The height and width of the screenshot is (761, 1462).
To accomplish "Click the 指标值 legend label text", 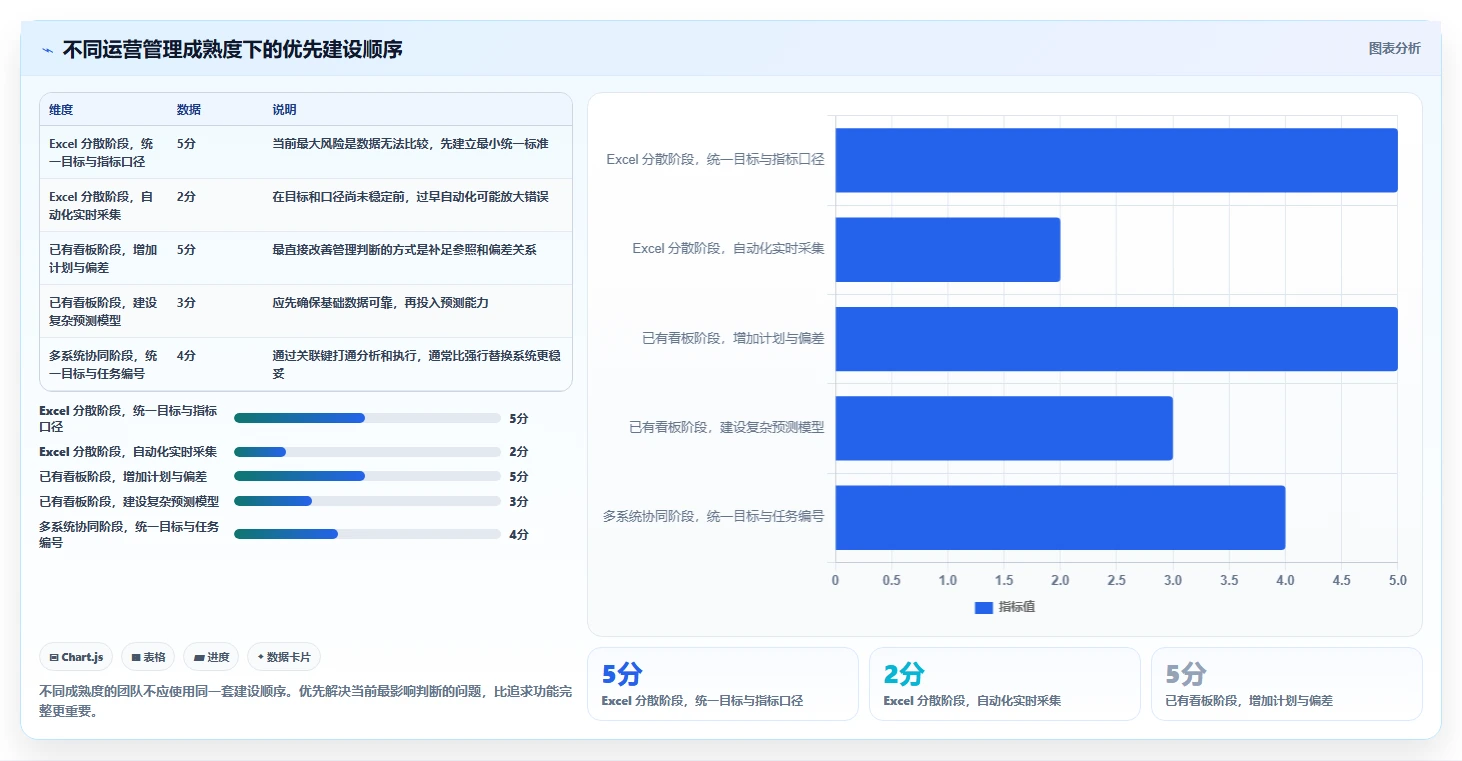I will tap(1017, 607).
